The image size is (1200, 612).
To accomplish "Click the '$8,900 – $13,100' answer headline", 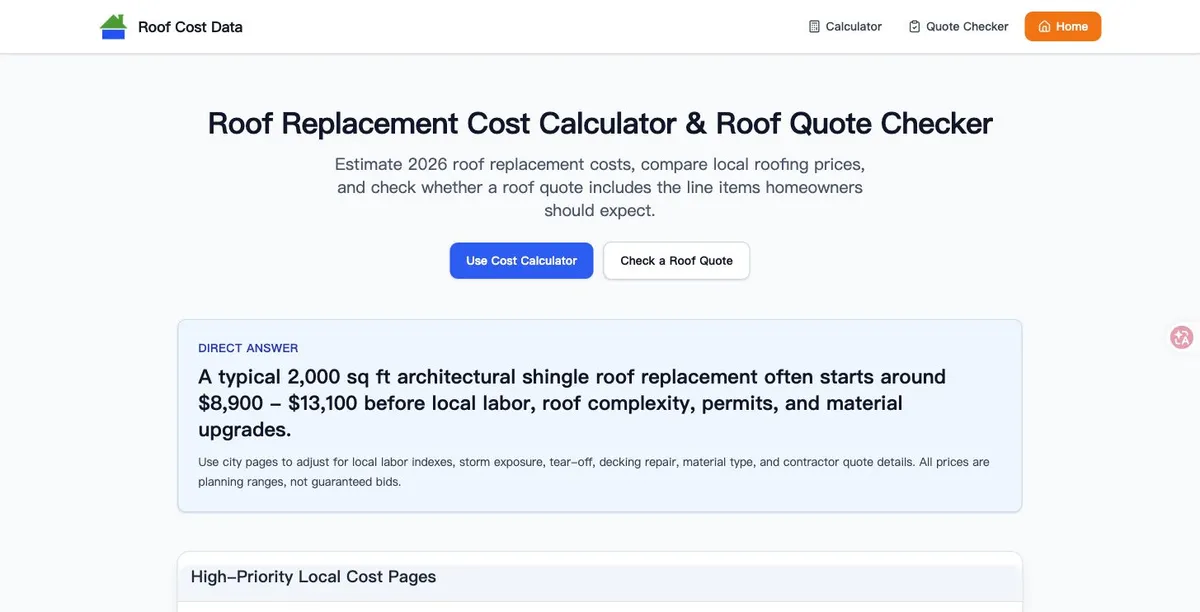I will [x=572, y=403].
